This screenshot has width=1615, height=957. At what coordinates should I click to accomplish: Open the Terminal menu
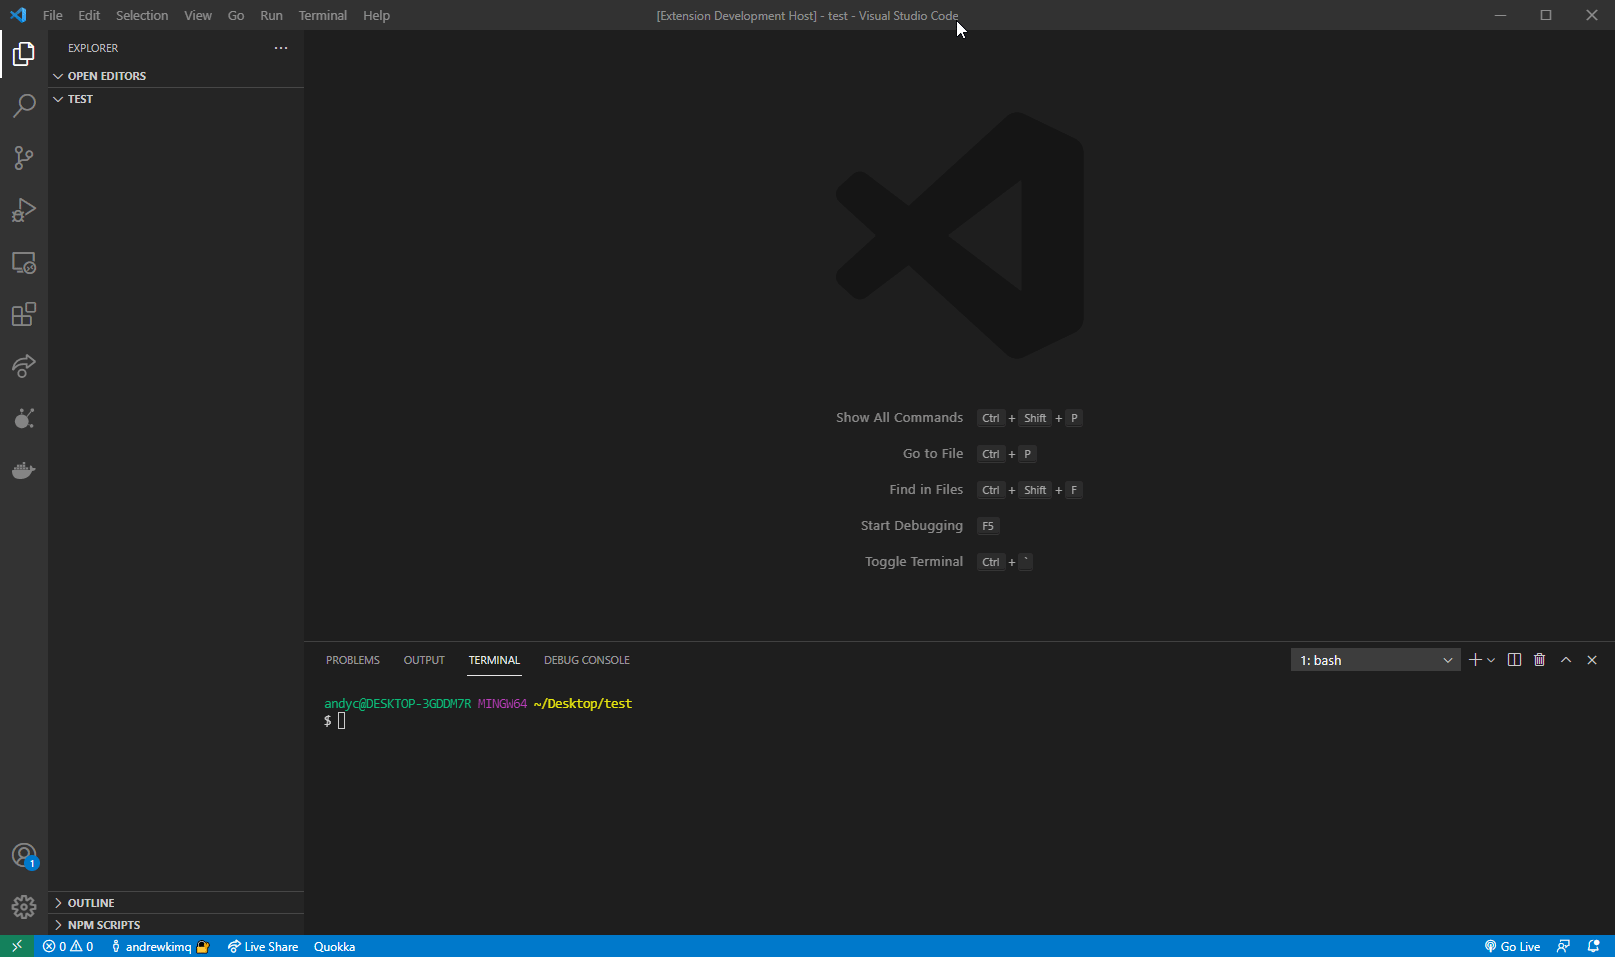click(323, 15)
